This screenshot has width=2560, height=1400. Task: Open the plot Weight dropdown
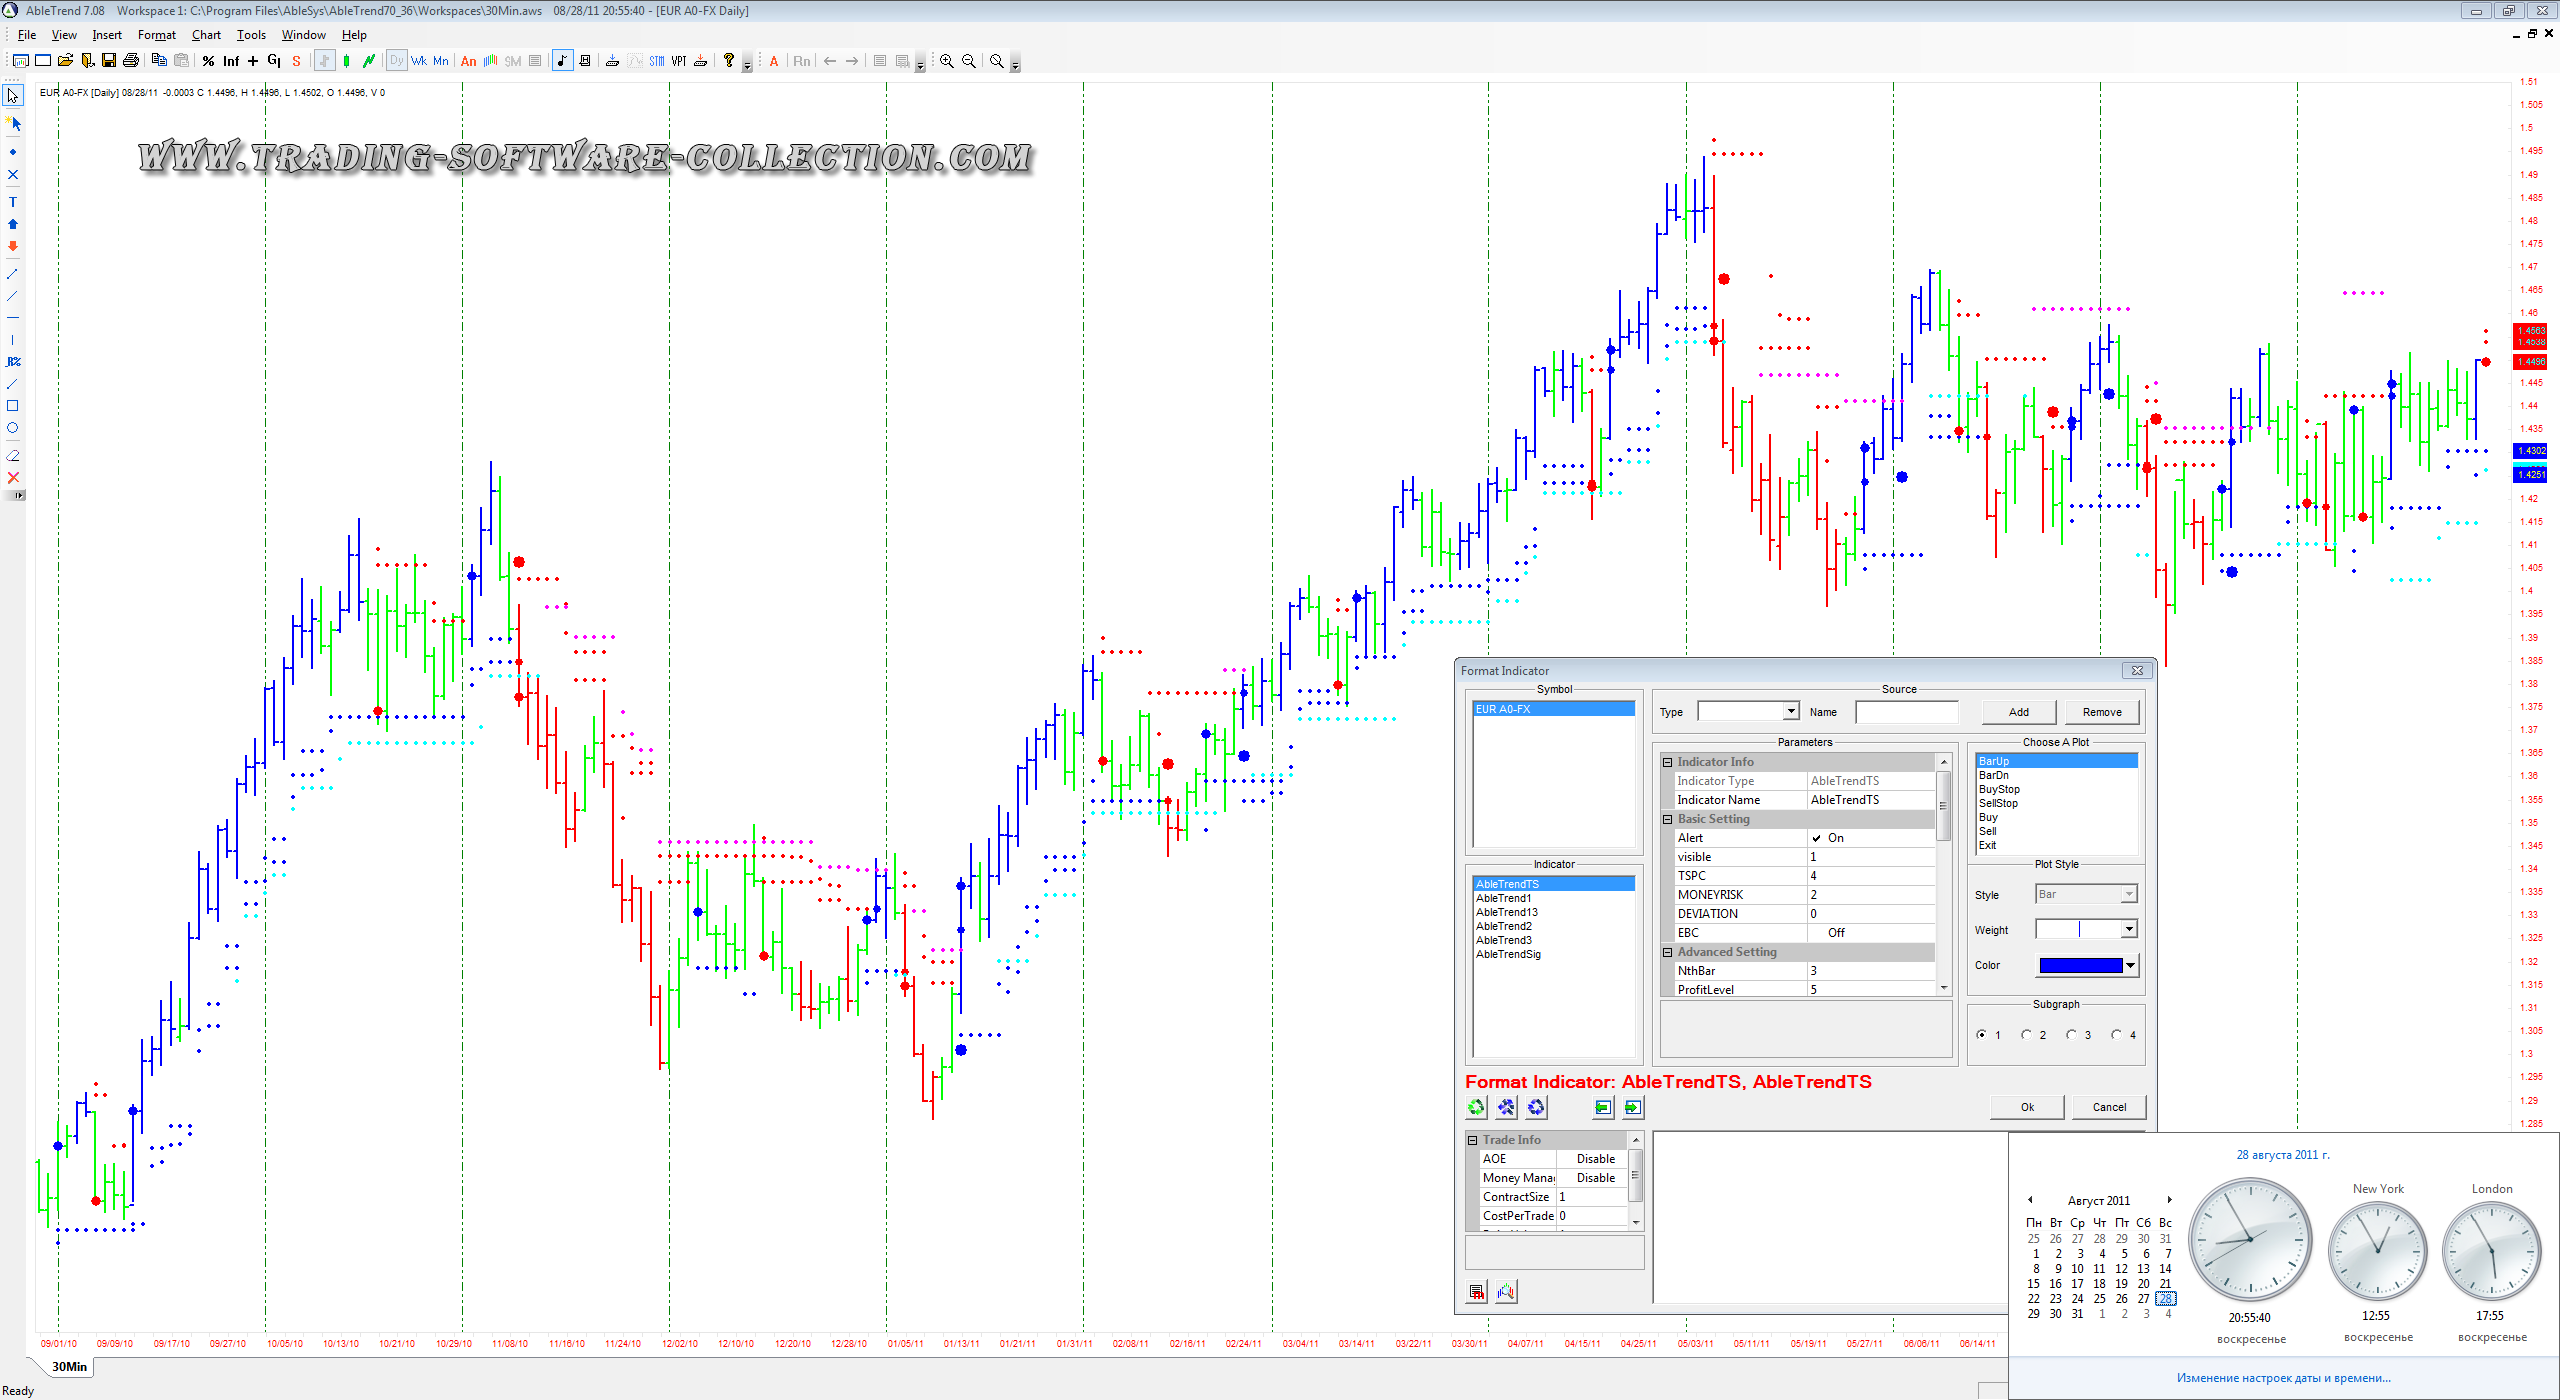pyautogui.click(x=2129, y=929)
